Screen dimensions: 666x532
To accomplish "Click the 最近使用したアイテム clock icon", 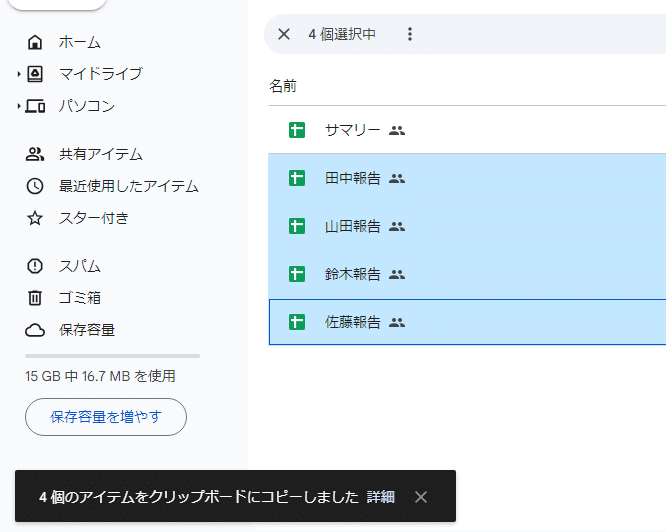I will [x=35, y=186].
